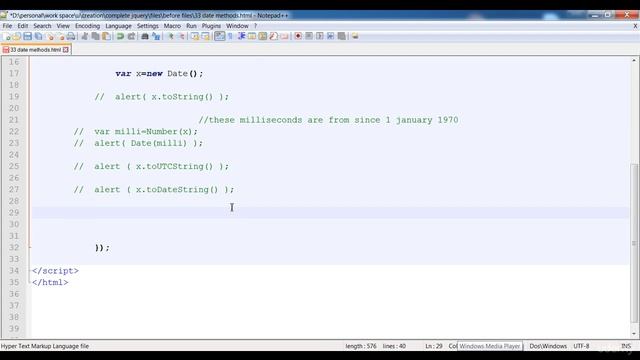This screenshot has height=360, width=640.
Task: Open the User Defined Language icon
Action: [252, 36]
